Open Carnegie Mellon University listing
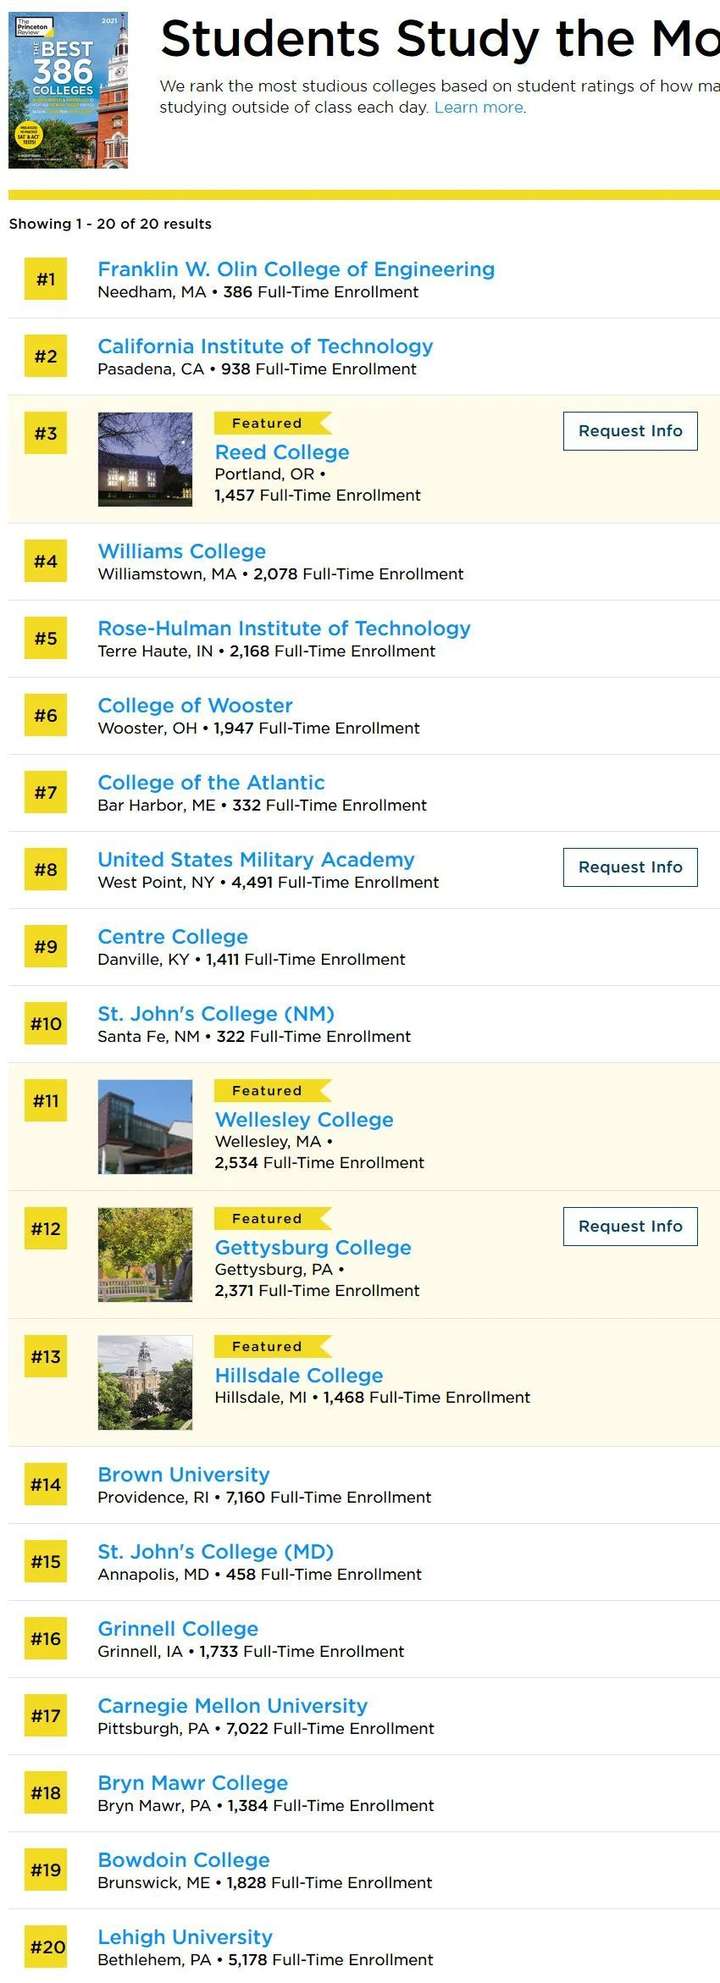 (x=233, y=1705)
